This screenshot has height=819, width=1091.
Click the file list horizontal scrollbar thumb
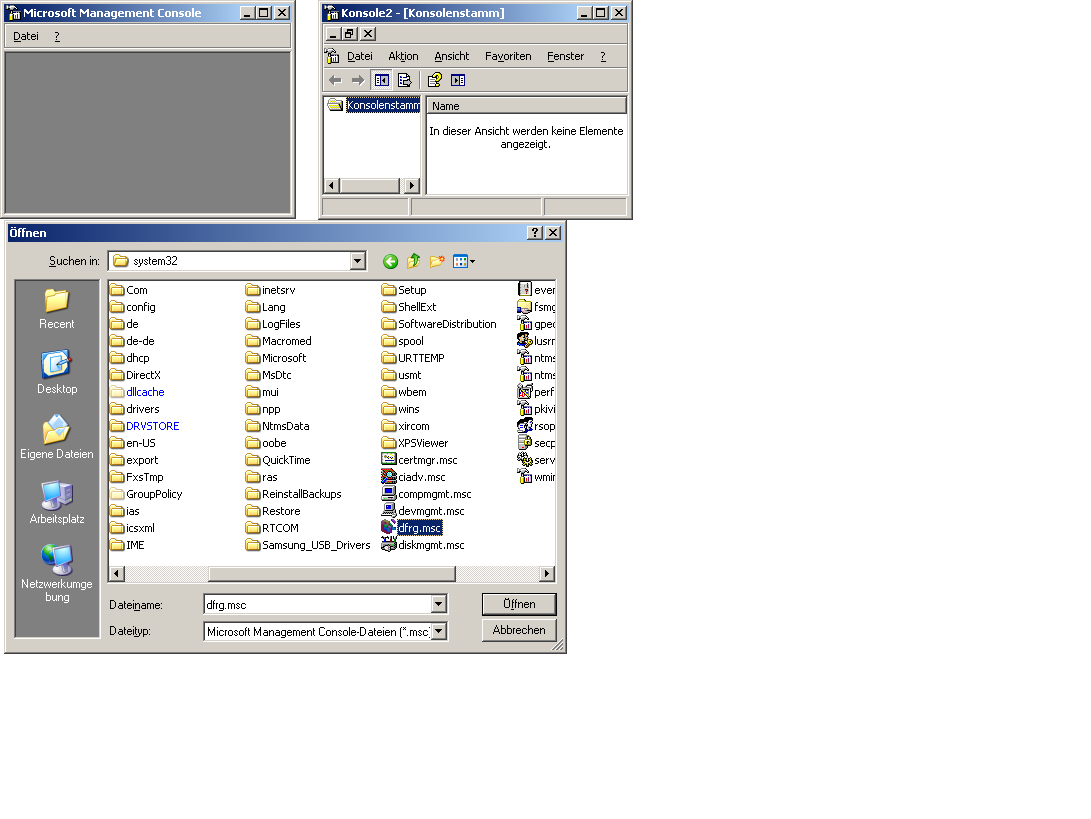(x=332, y=574)
